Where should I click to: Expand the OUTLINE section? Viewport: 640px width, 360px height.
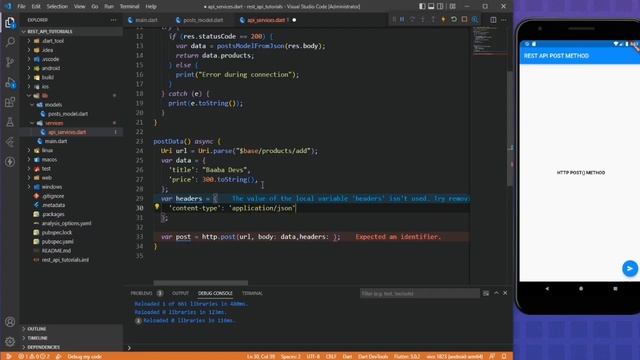point(71,329)
